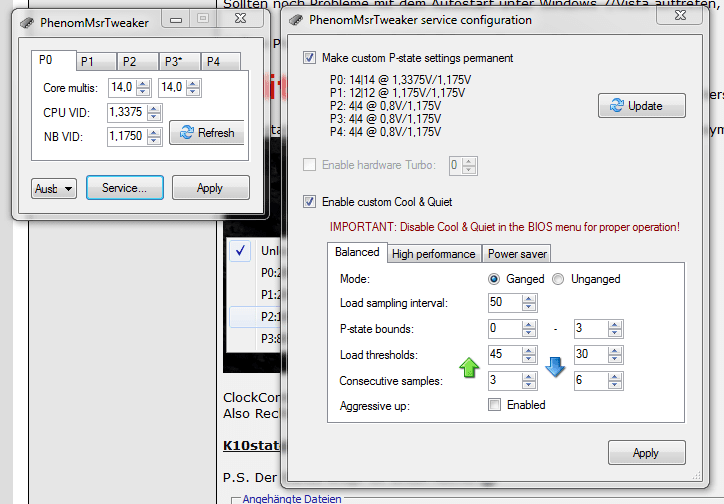This screenshot has height=504, width=724.
Task: Select the Unganged mode radio button
Action: (558, 279)
